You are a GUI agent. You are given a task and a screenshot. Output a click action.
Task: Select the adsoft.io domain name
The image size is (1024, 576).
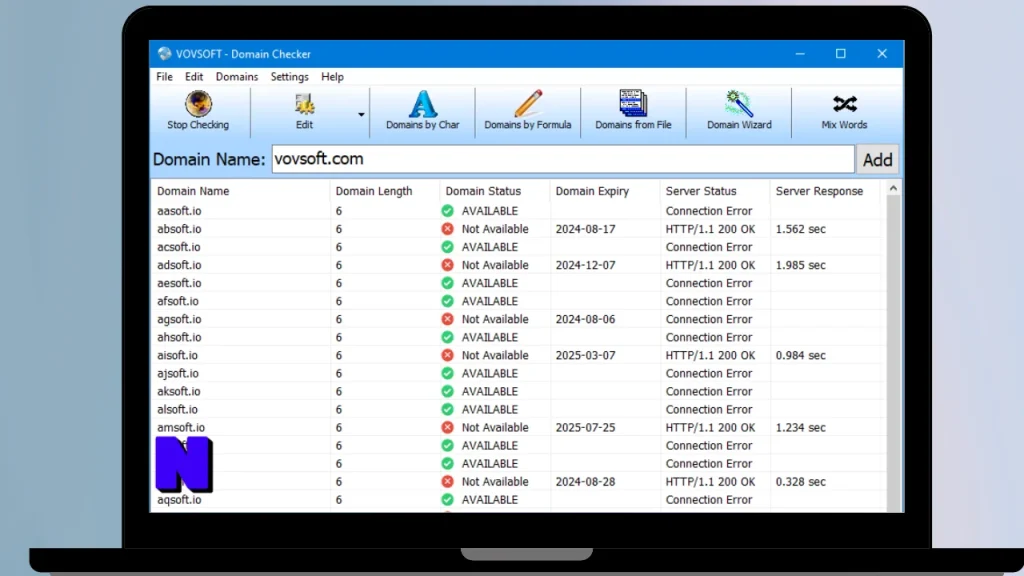179,264
